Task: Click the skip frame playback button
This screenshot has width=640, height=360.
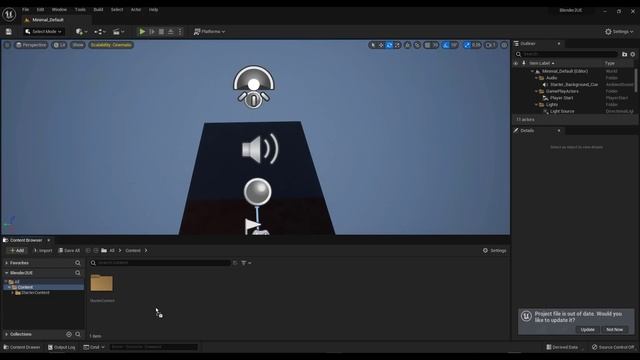Action: click(x=152, y=31)
